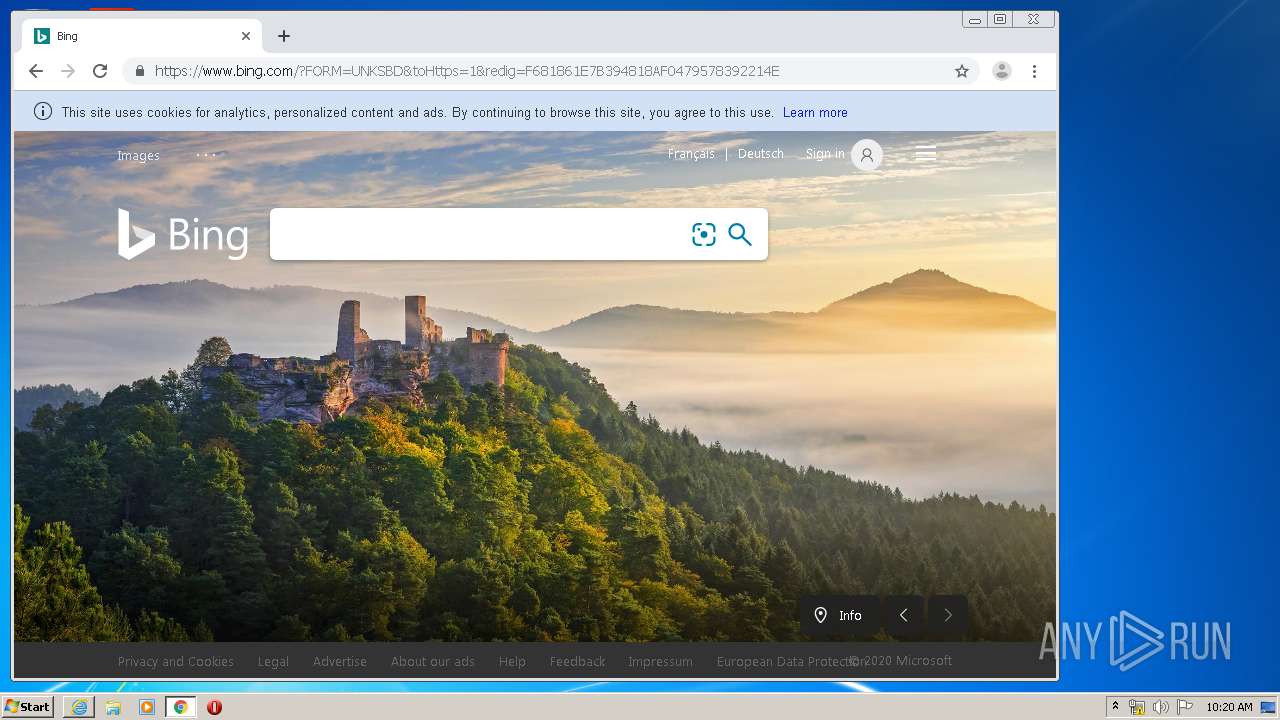The image size is (1280, 720).
Task: Click the browser forward arrow
Action: click(68, 71)
